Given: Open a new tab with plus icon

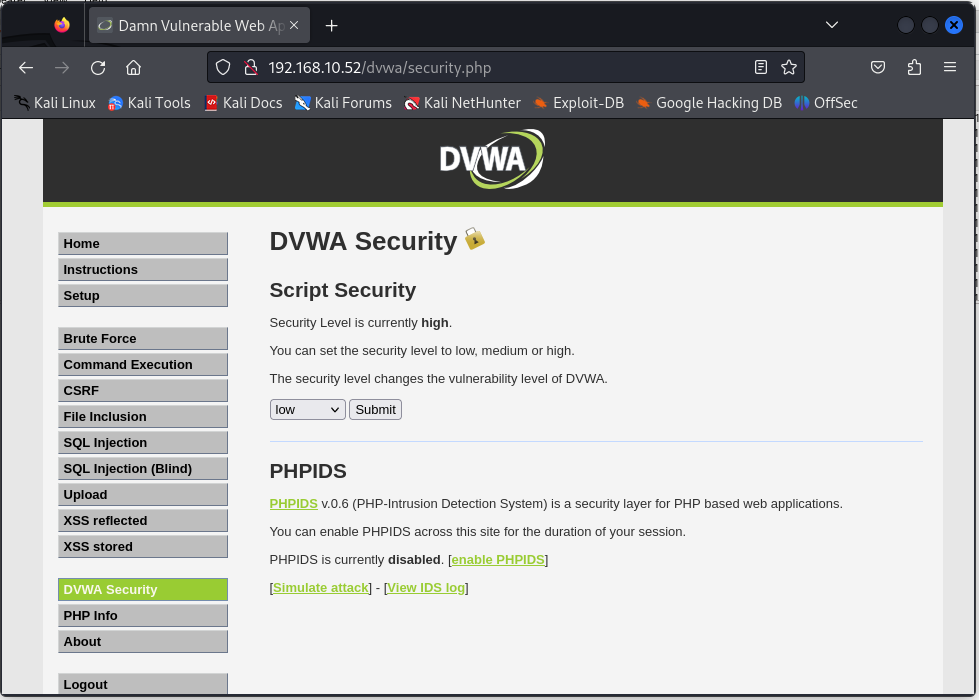Looking at the screenshot, I should [332, 26].
